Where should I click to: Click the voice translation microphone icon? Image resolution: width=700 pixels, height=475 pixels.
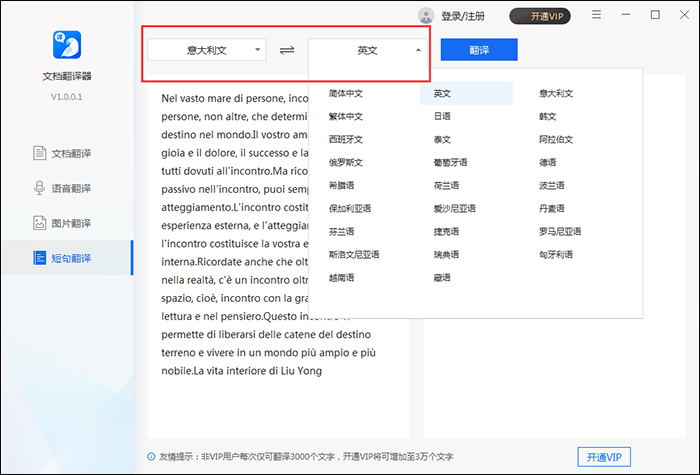click(39, 188)
